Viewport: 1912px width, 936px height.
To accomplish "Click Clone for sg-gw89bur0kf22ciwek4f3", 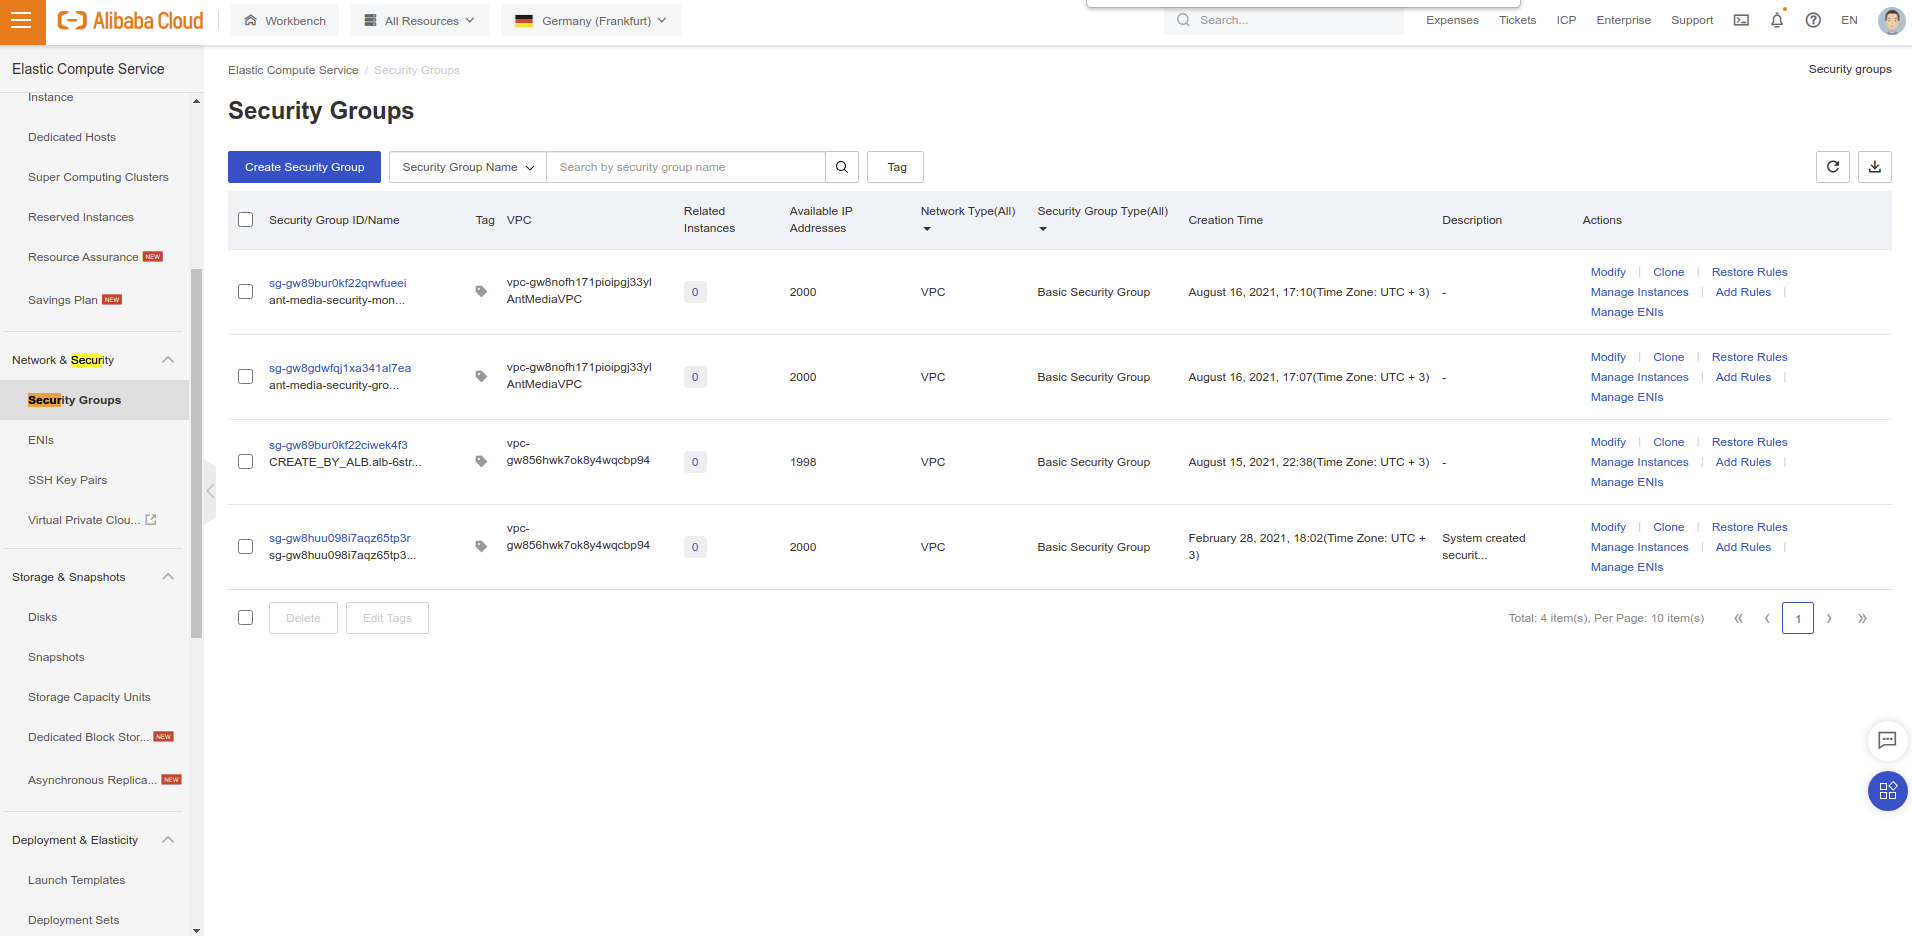I will tap(1668, 442).
